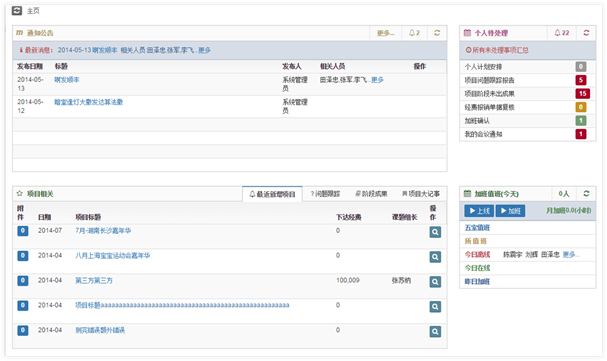Click 下达经费 column header
The width and height of the screenshot is (607, 361).
pyautogui.click(x=348, y=217)
